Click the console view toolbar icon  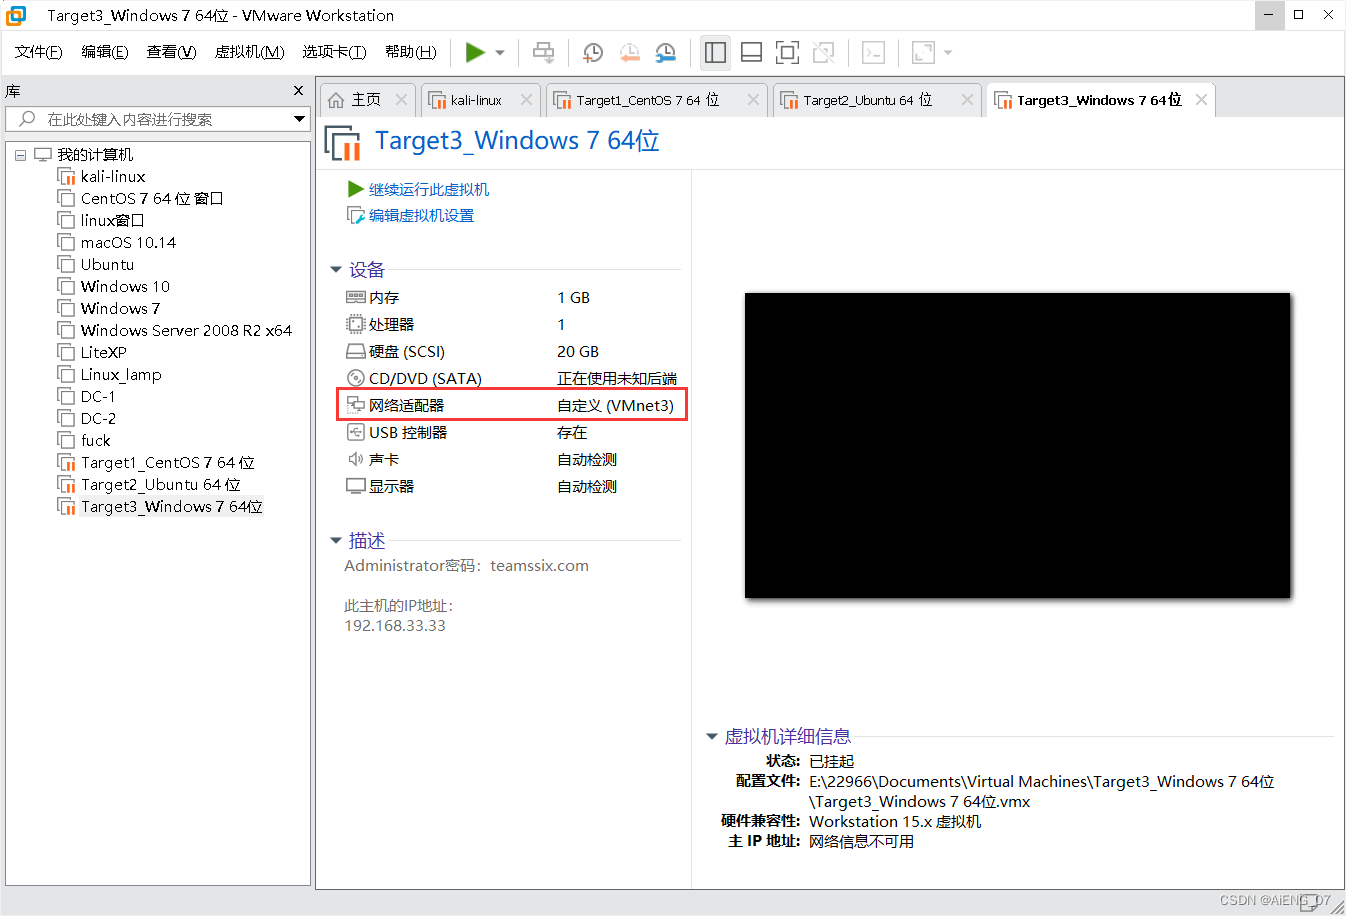(x=873, y=52)
